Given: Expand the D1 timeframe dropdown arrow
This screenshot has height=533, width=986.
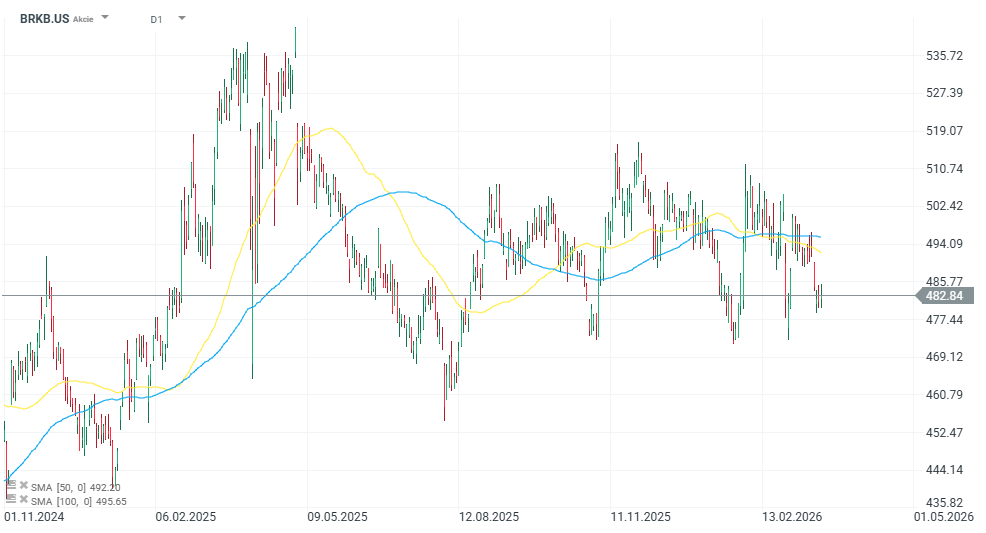Looking at the screenshot, I should pos(181,18).
